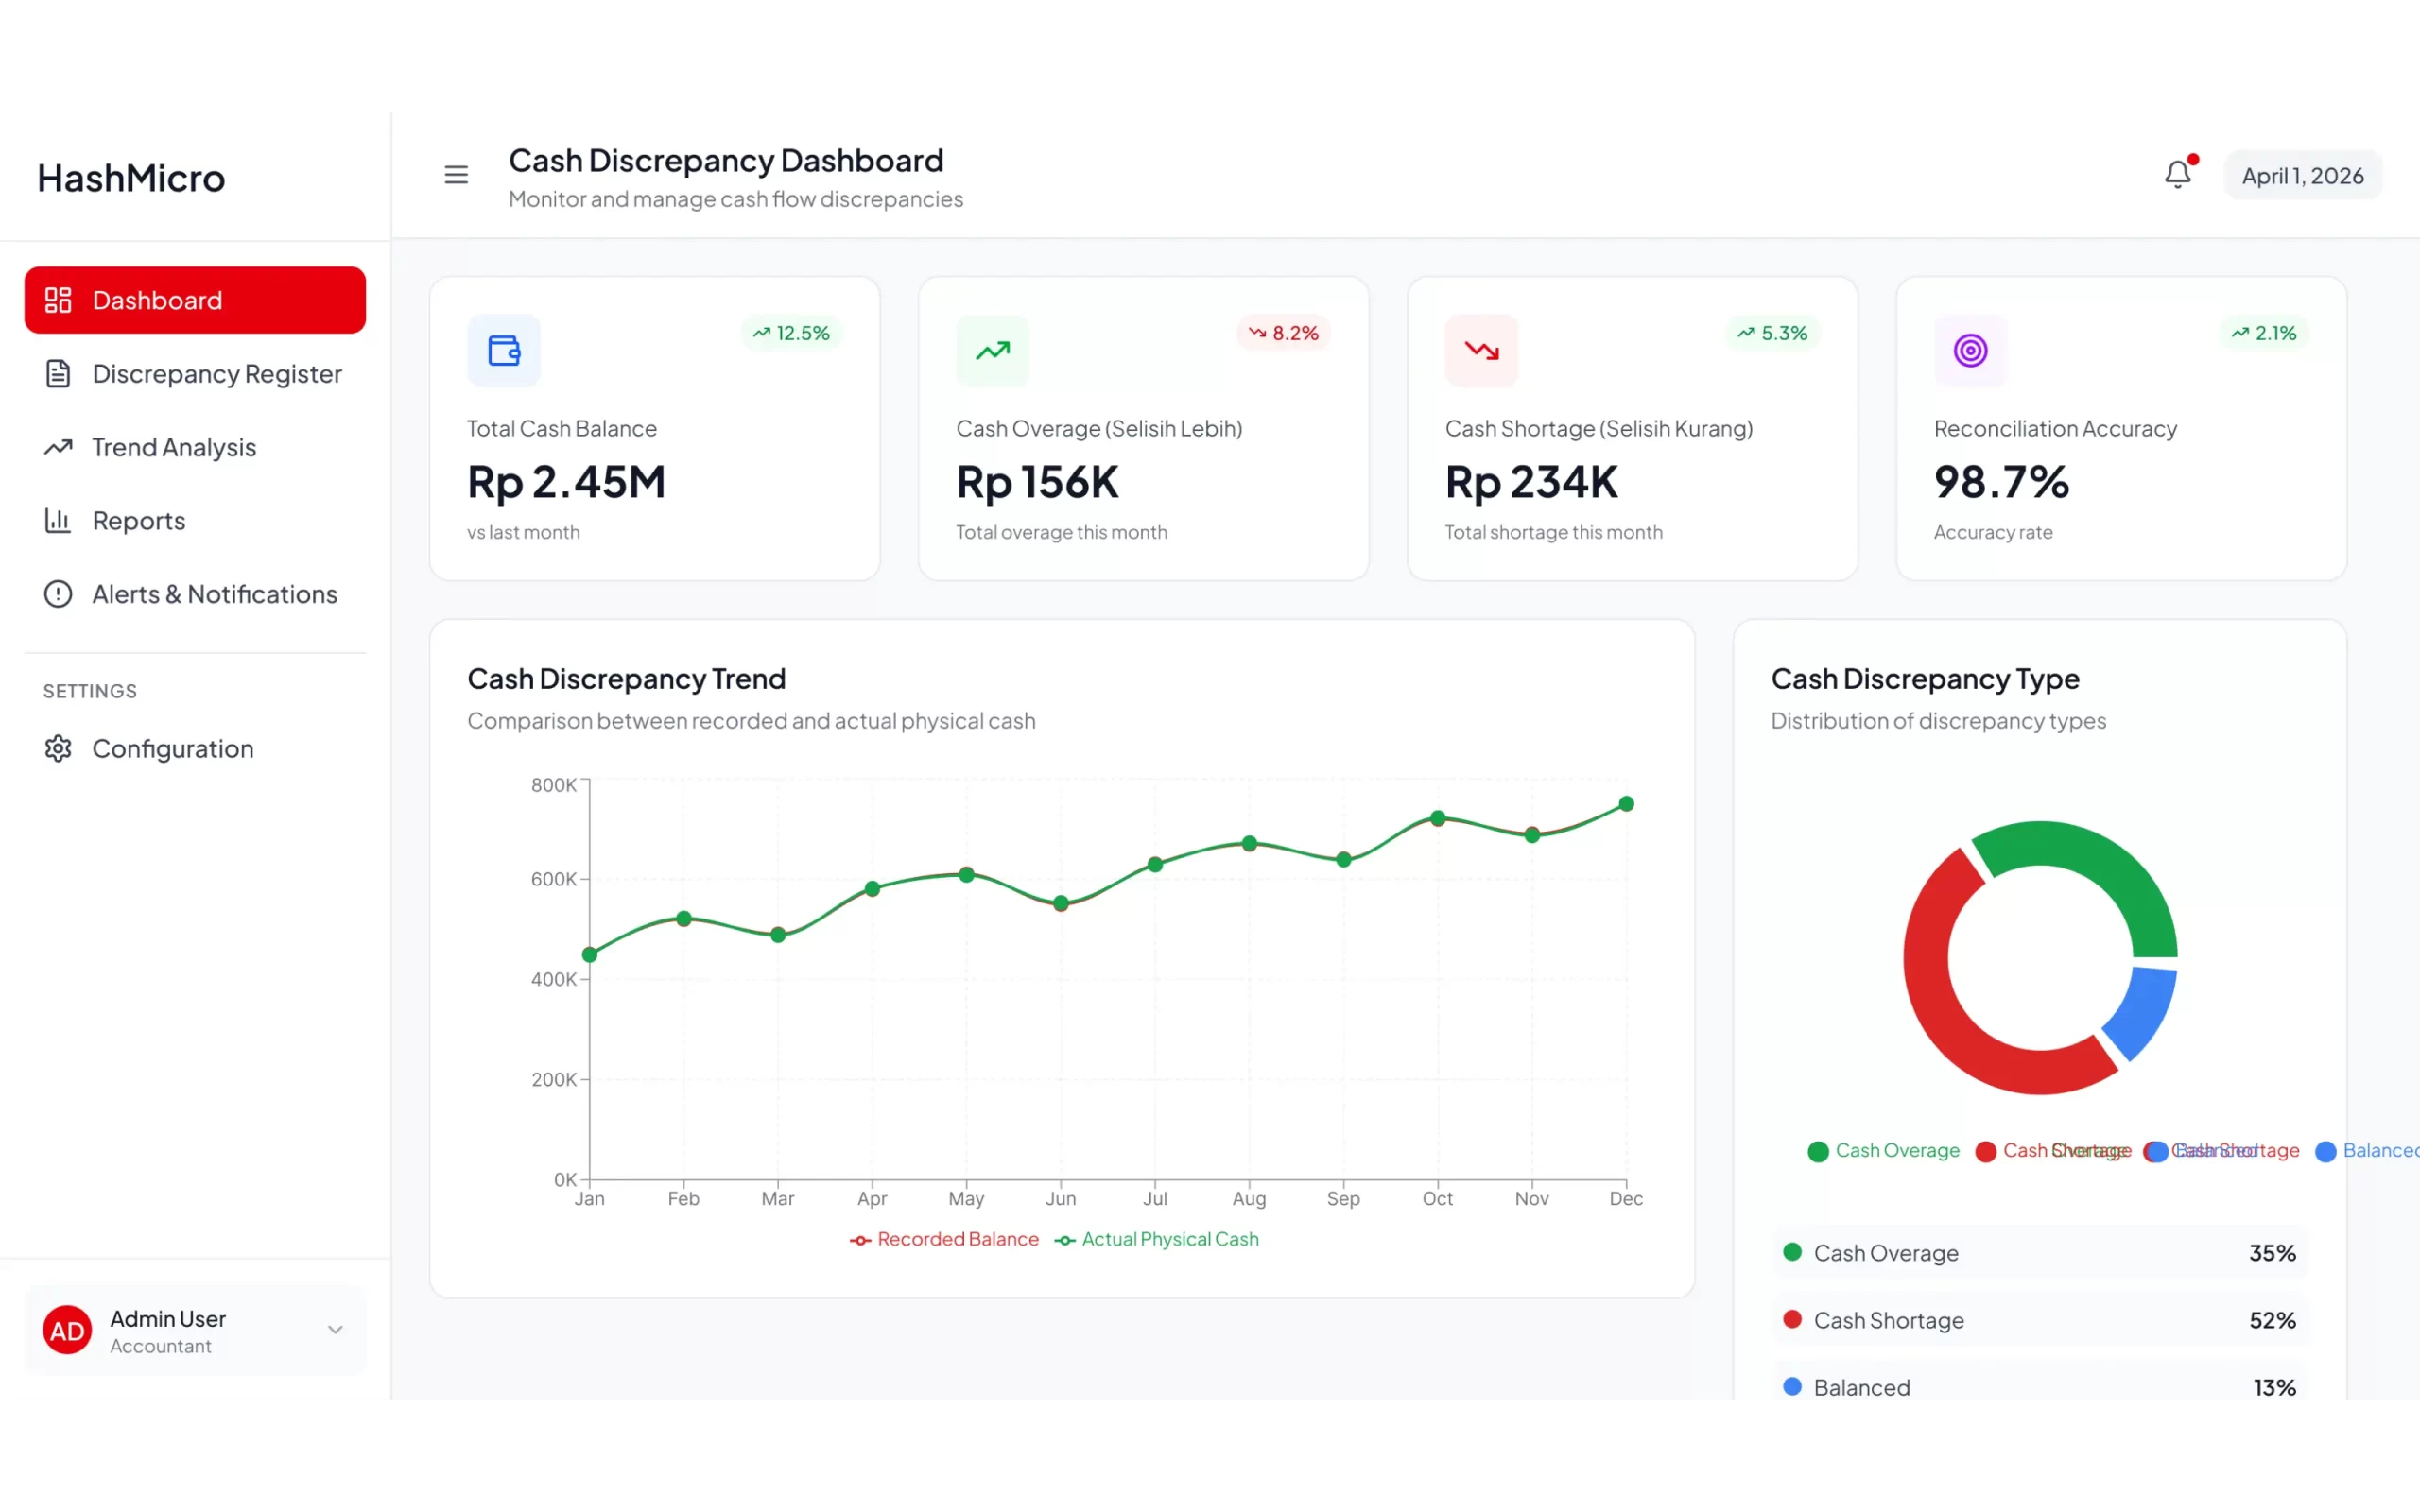Open the notification bell
This screenshot has height=1512, width=2420.
pyautogui.click(x=2177, y=175)
